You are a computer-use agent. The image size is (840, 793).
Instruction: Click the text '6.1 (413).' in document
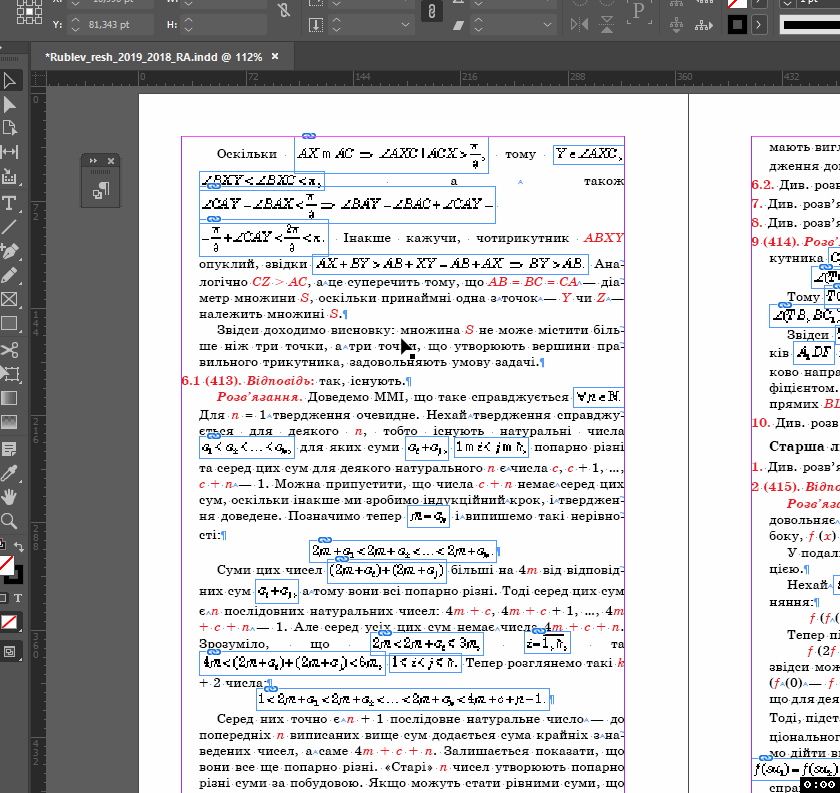coord(211,381)
